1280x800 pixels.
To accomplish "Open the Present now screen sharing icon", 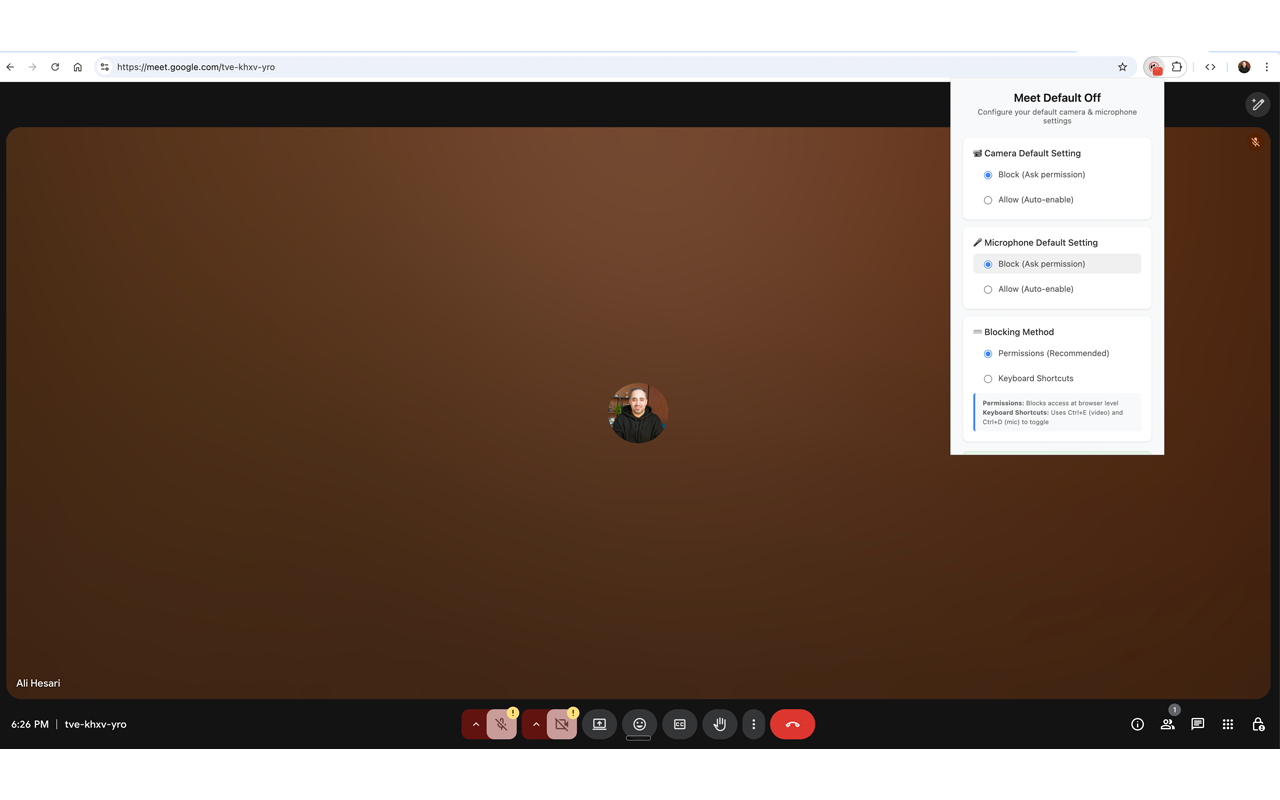I will (x=599, y=724).
